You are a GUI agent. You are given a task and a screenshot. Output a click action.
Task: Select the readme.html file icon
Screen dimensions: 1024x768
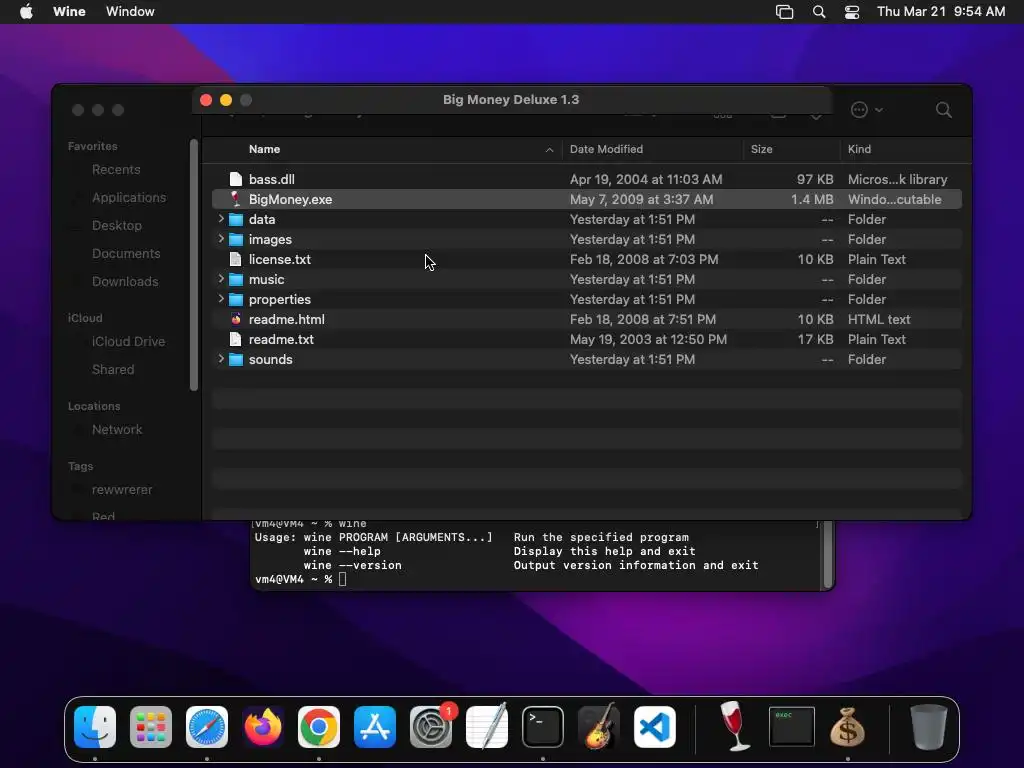pyautogui.click(x=236, y=319)
